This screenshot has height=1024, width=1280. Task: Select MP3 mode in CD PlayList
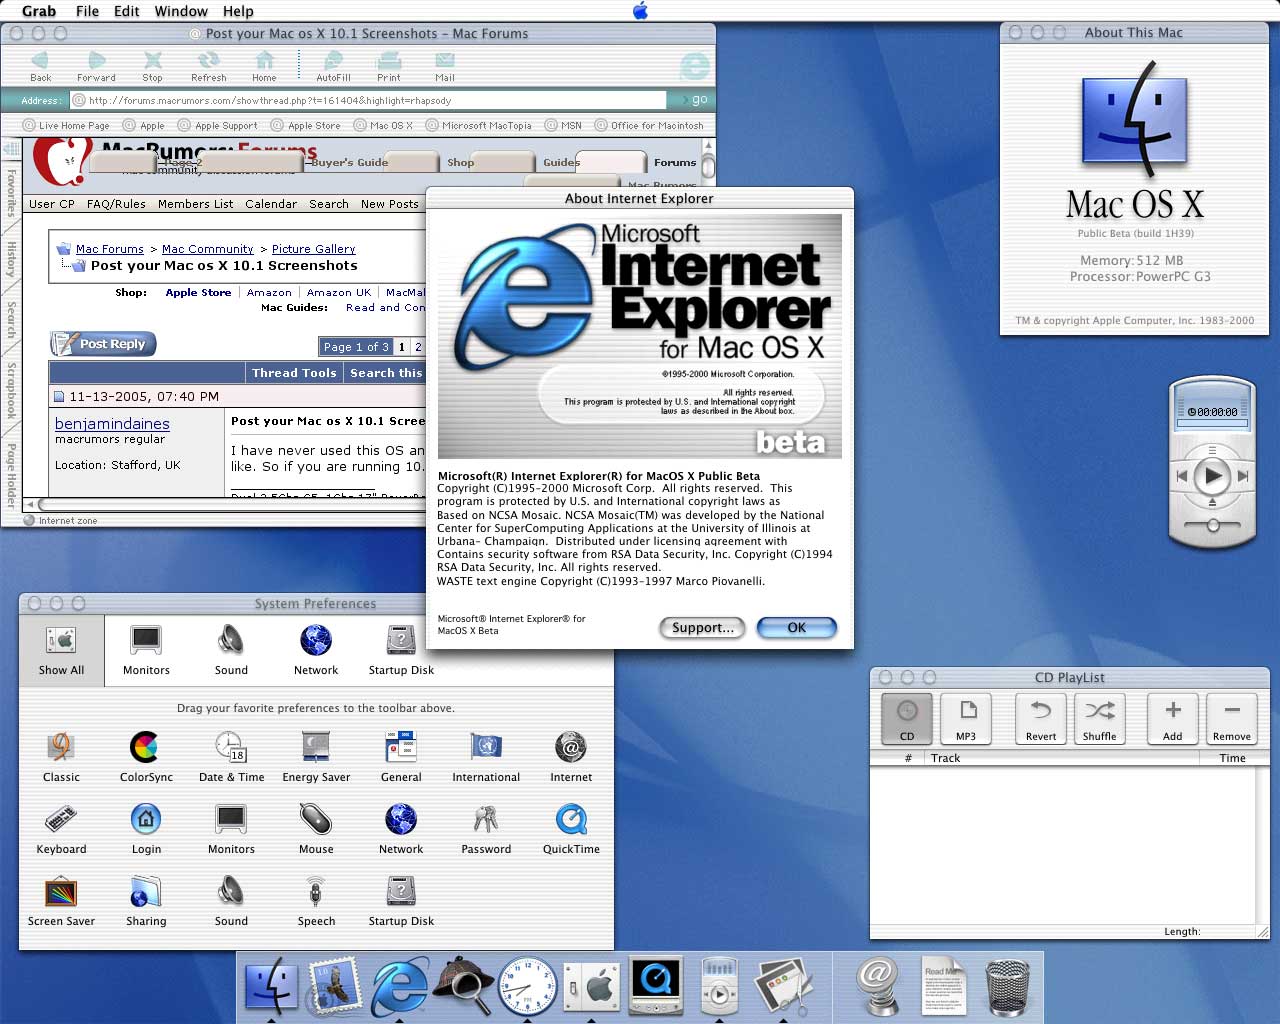tap(966, 718)
